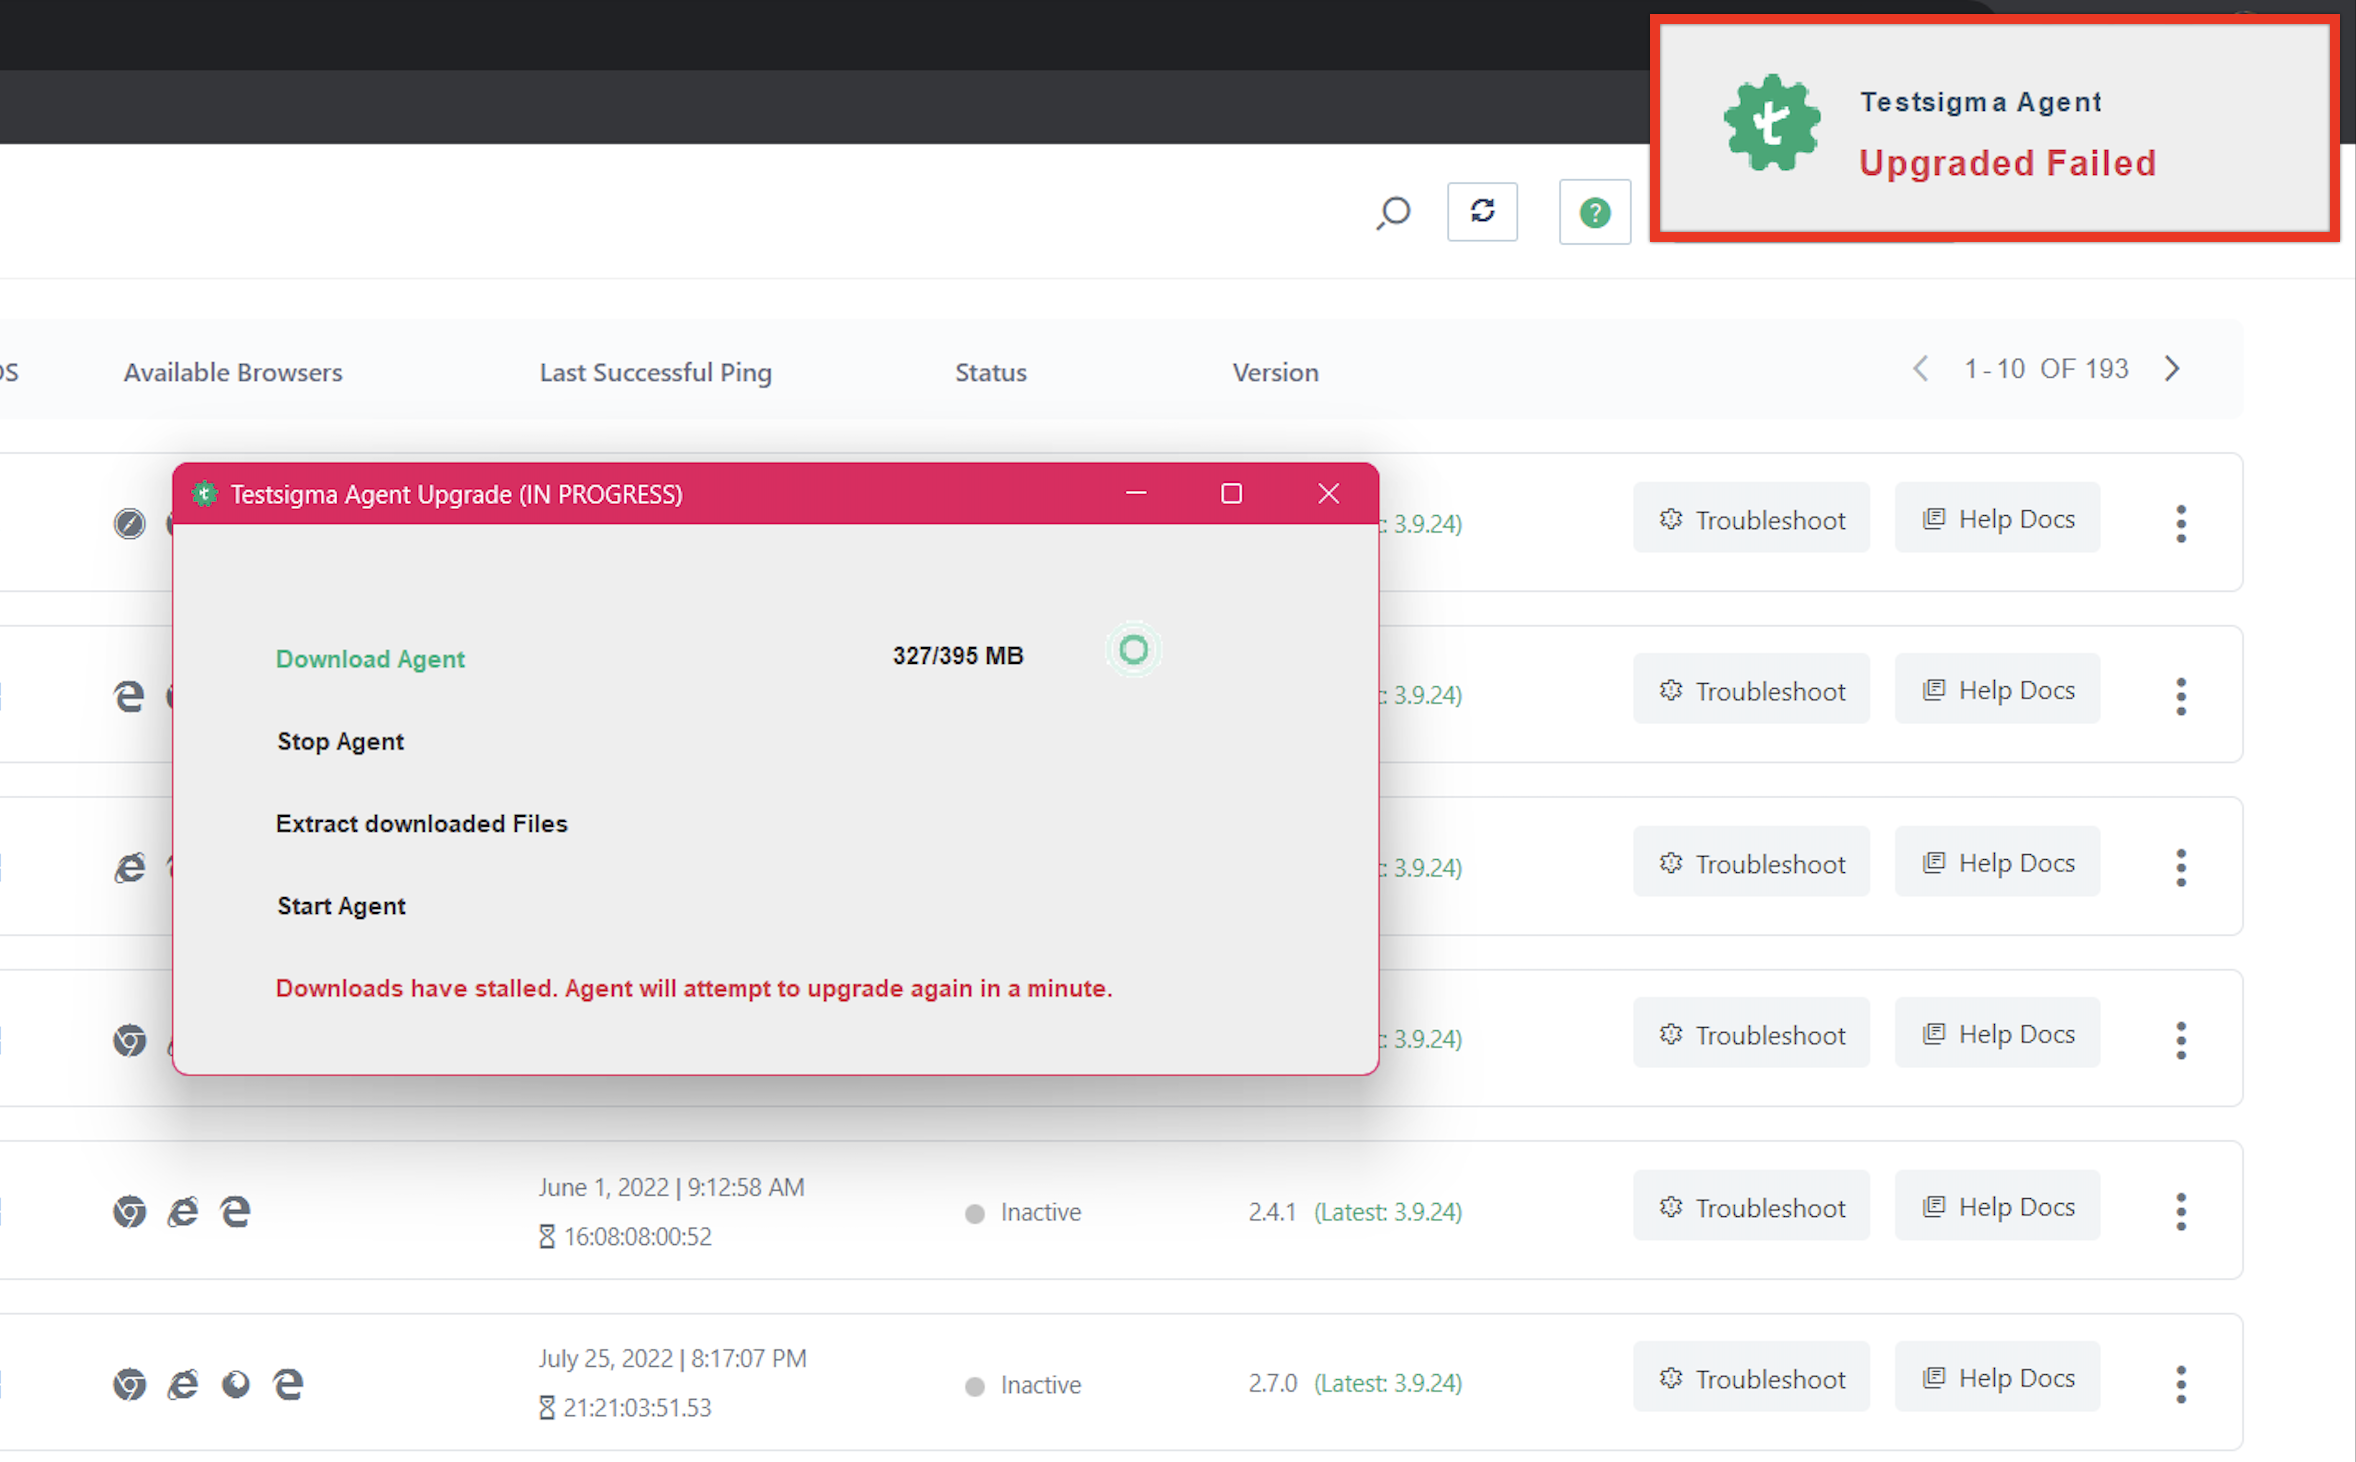Viewport: 2356px width, 1462px height.
Task: Close the Testsigma Agent Upgrade dialog
Action: point(1327,494)
